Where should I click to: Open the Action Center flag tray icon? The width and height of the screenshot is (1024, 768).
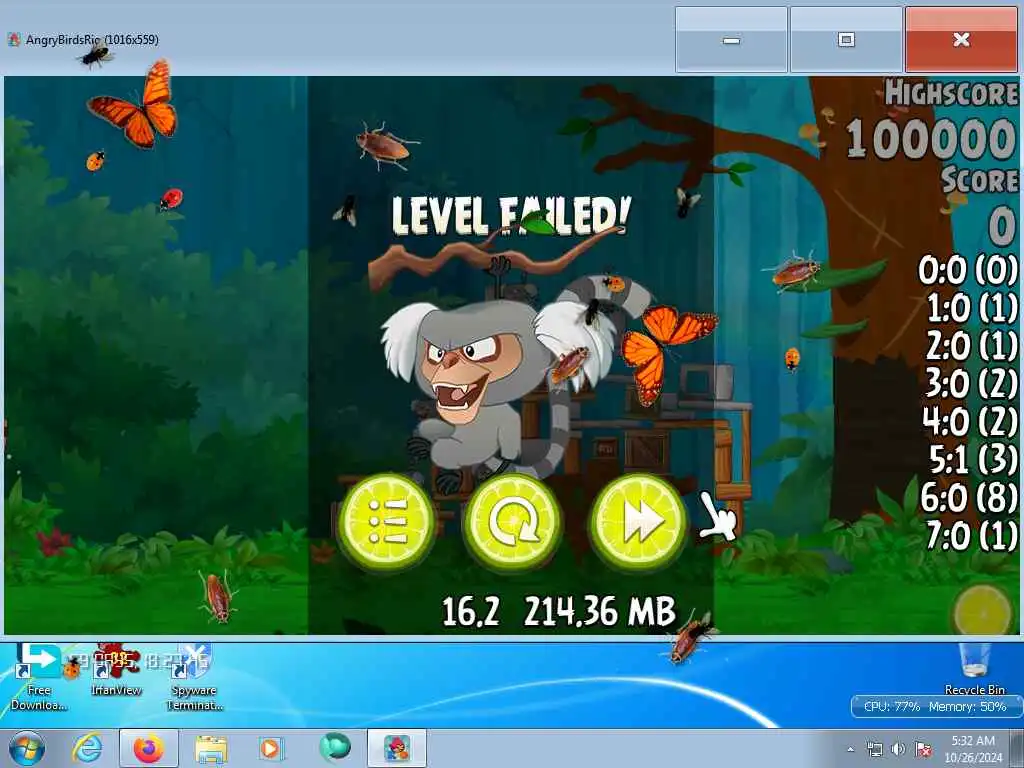click(x=923, y=749)
